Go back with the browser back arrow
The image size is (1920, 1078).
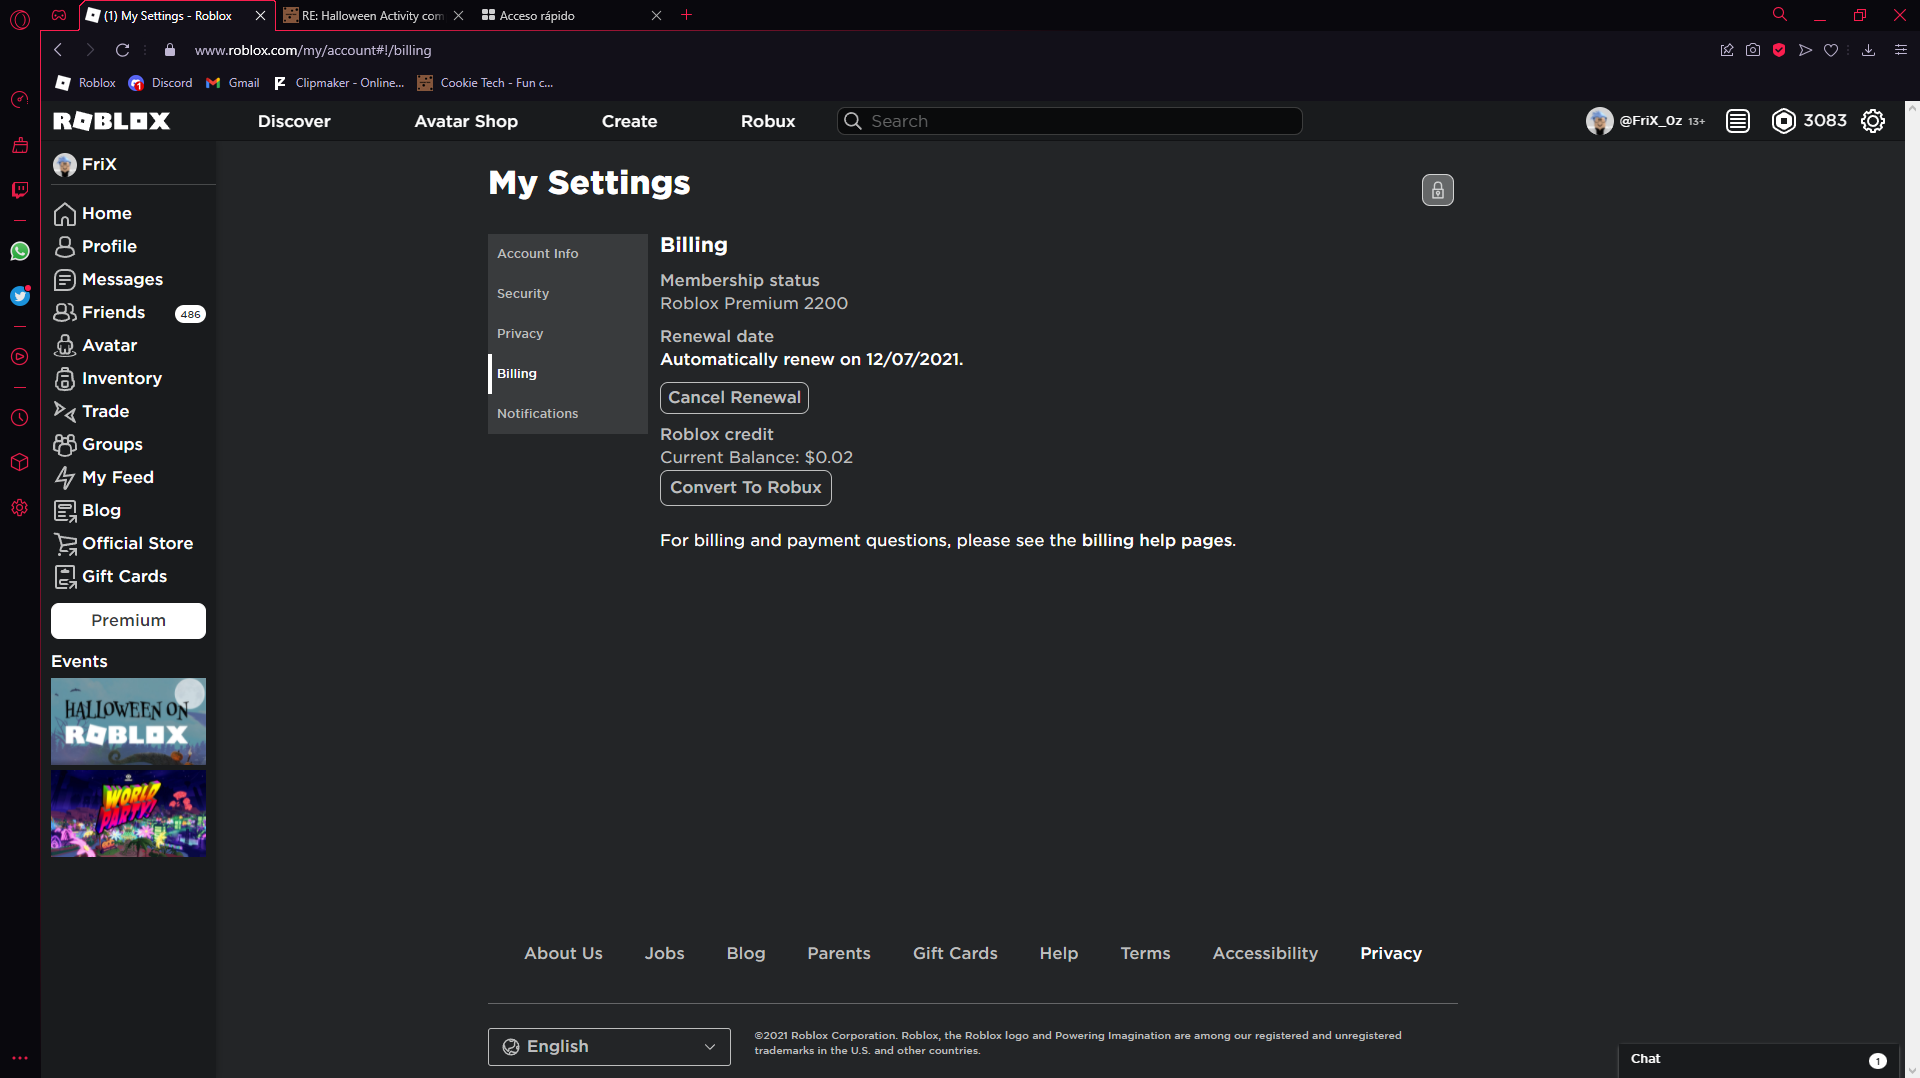[x=58, y=50]
